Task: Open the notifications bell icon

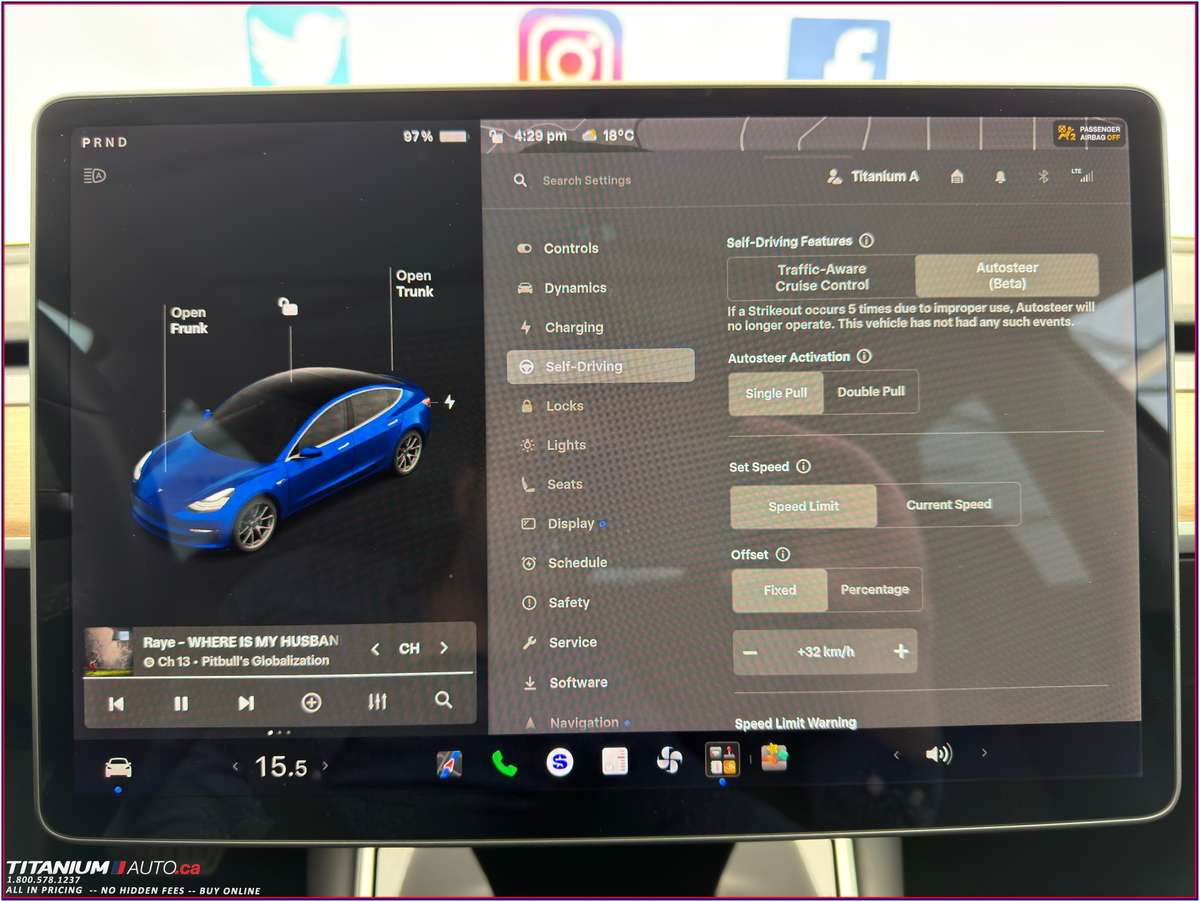Action: point(1000,176)
